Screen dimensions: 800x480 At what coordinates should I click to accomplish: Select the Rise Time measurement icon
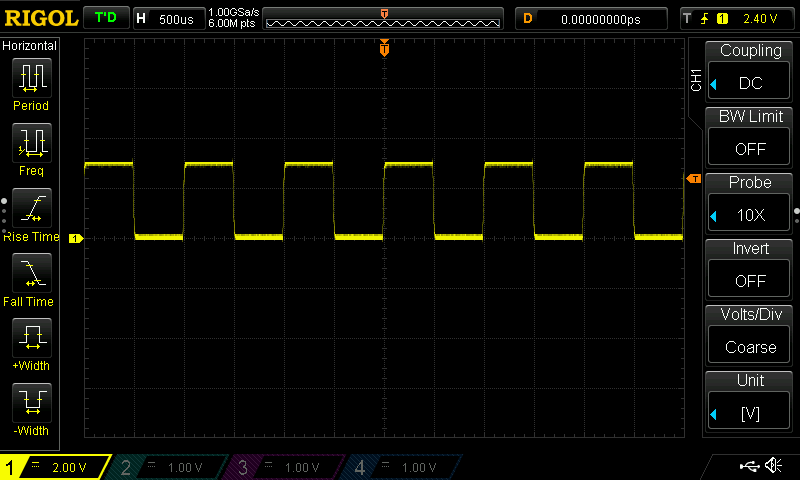[x=32, y=208]
